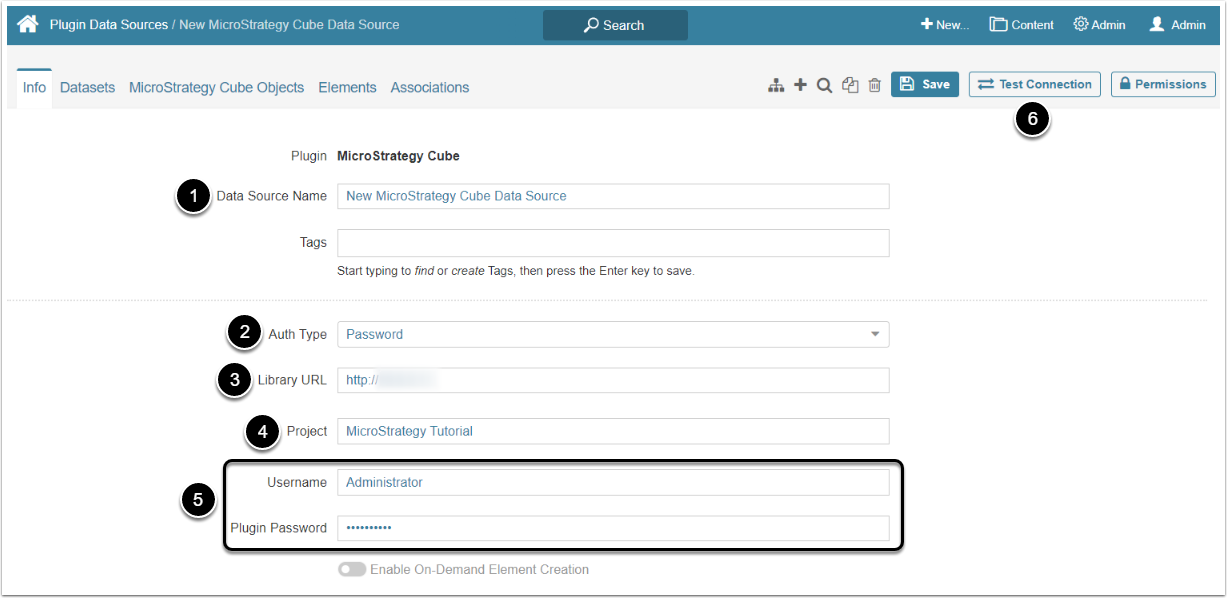Edit the Library URL field
The image size is (1227, 598).
pyautogui.click(x=613, y=380)
